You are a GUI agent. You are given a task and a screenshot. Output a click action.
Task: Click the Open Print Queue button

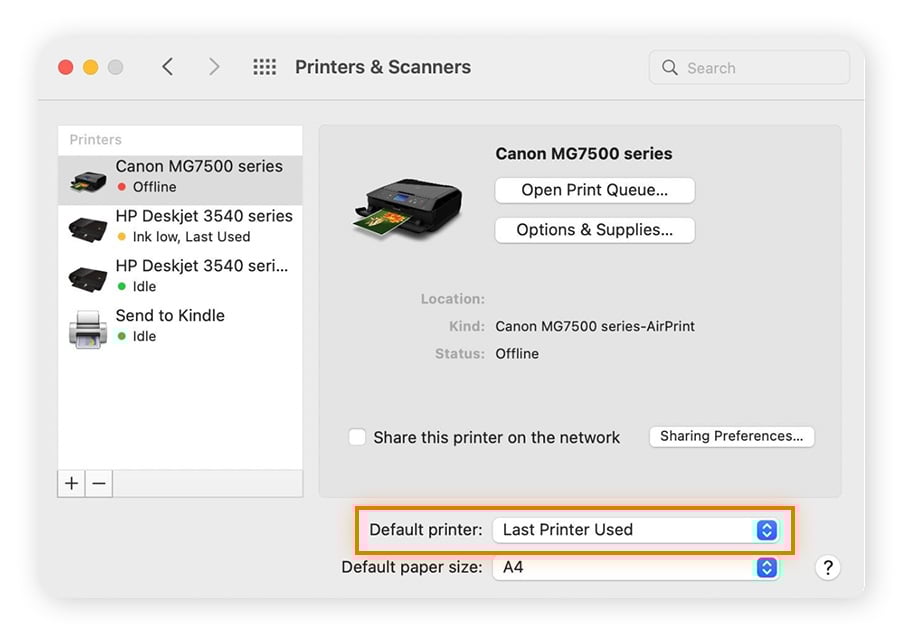click(x=594, y=190)
